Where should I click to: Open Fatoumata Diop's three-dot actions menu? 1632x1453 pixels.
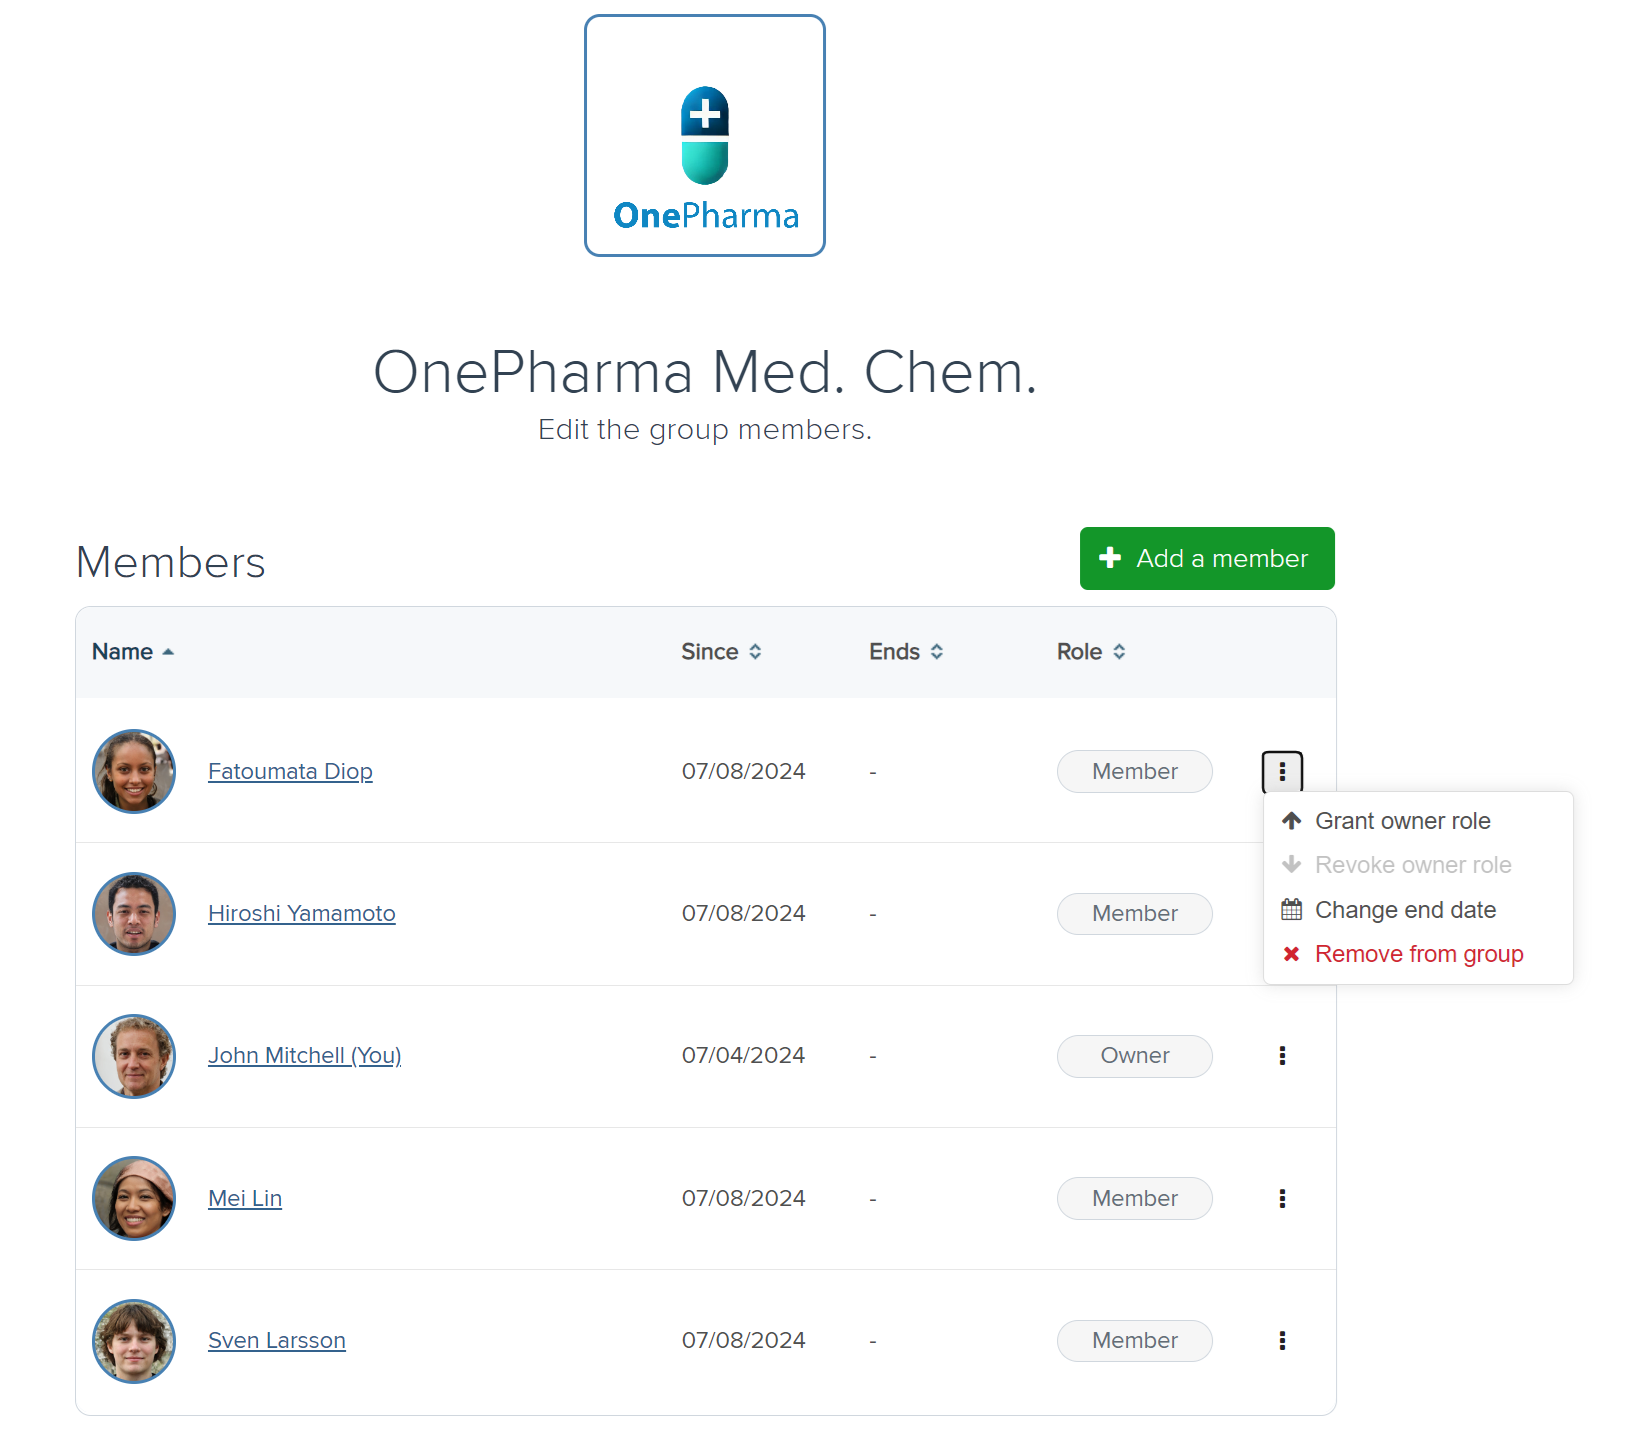(x=1282, y=771)
